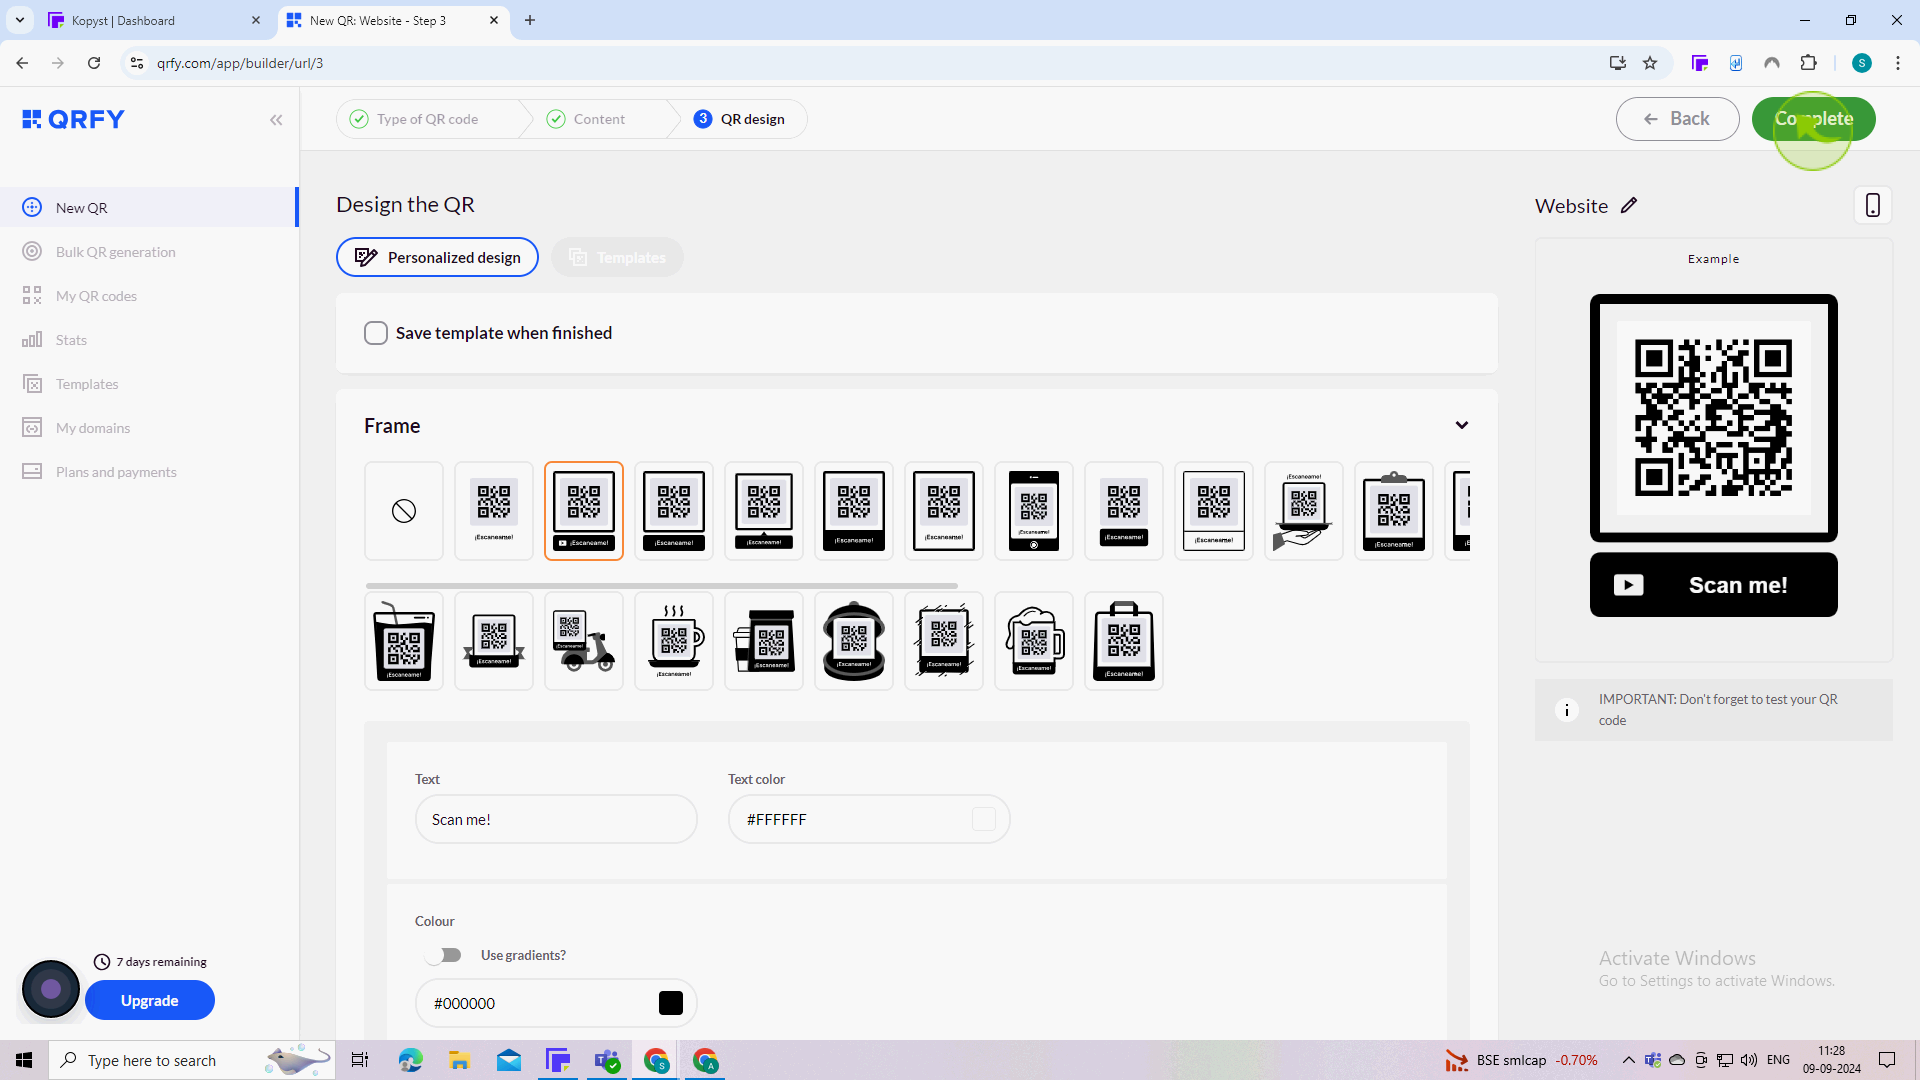Switch to the Personalized design tab
The width and height of the screenshot is (1920, 1080).
(x=437, y=257)
